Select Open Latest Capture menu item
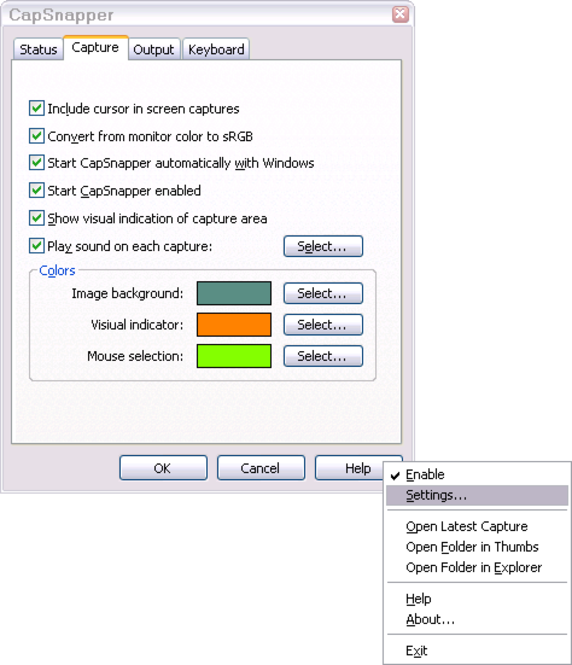Viewport: 572px width, 665px height. (x=477, y=526)
